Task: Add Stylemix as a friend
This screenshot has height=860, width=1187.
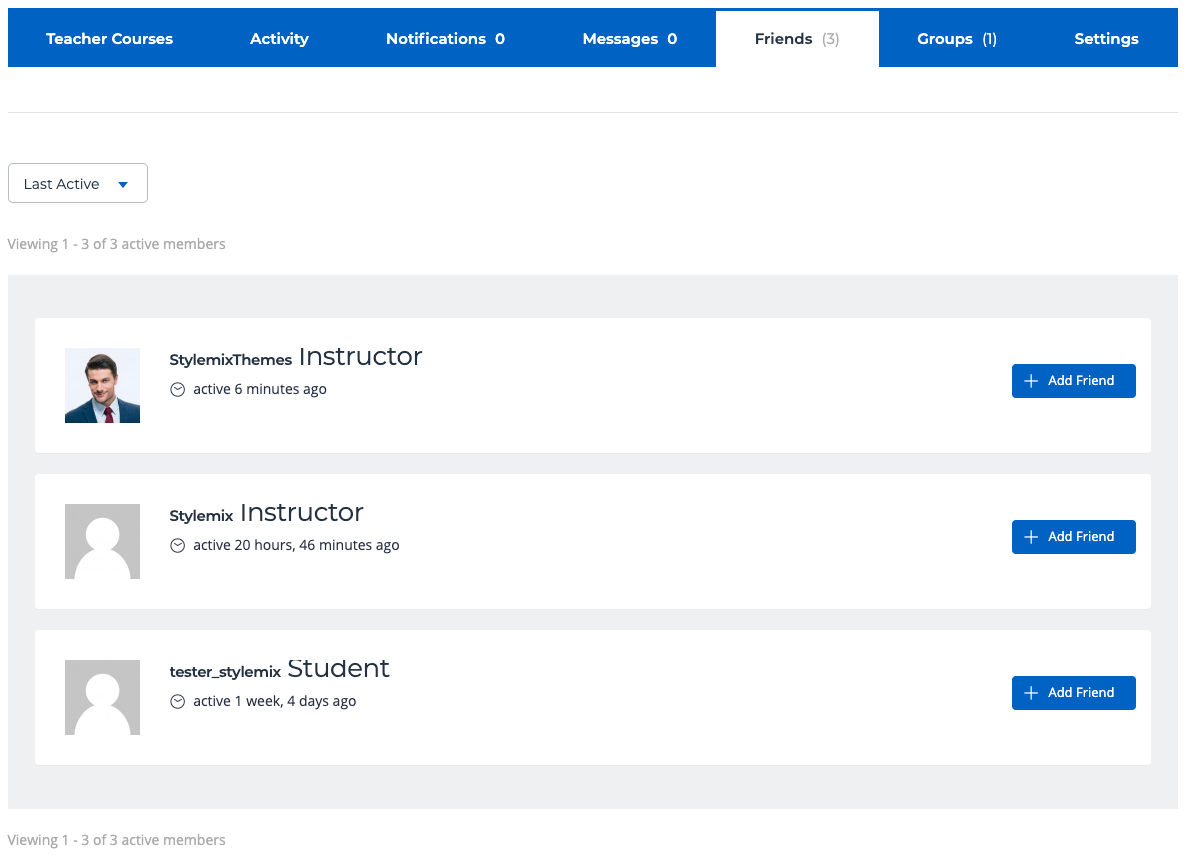Action: pos(1074,537)
